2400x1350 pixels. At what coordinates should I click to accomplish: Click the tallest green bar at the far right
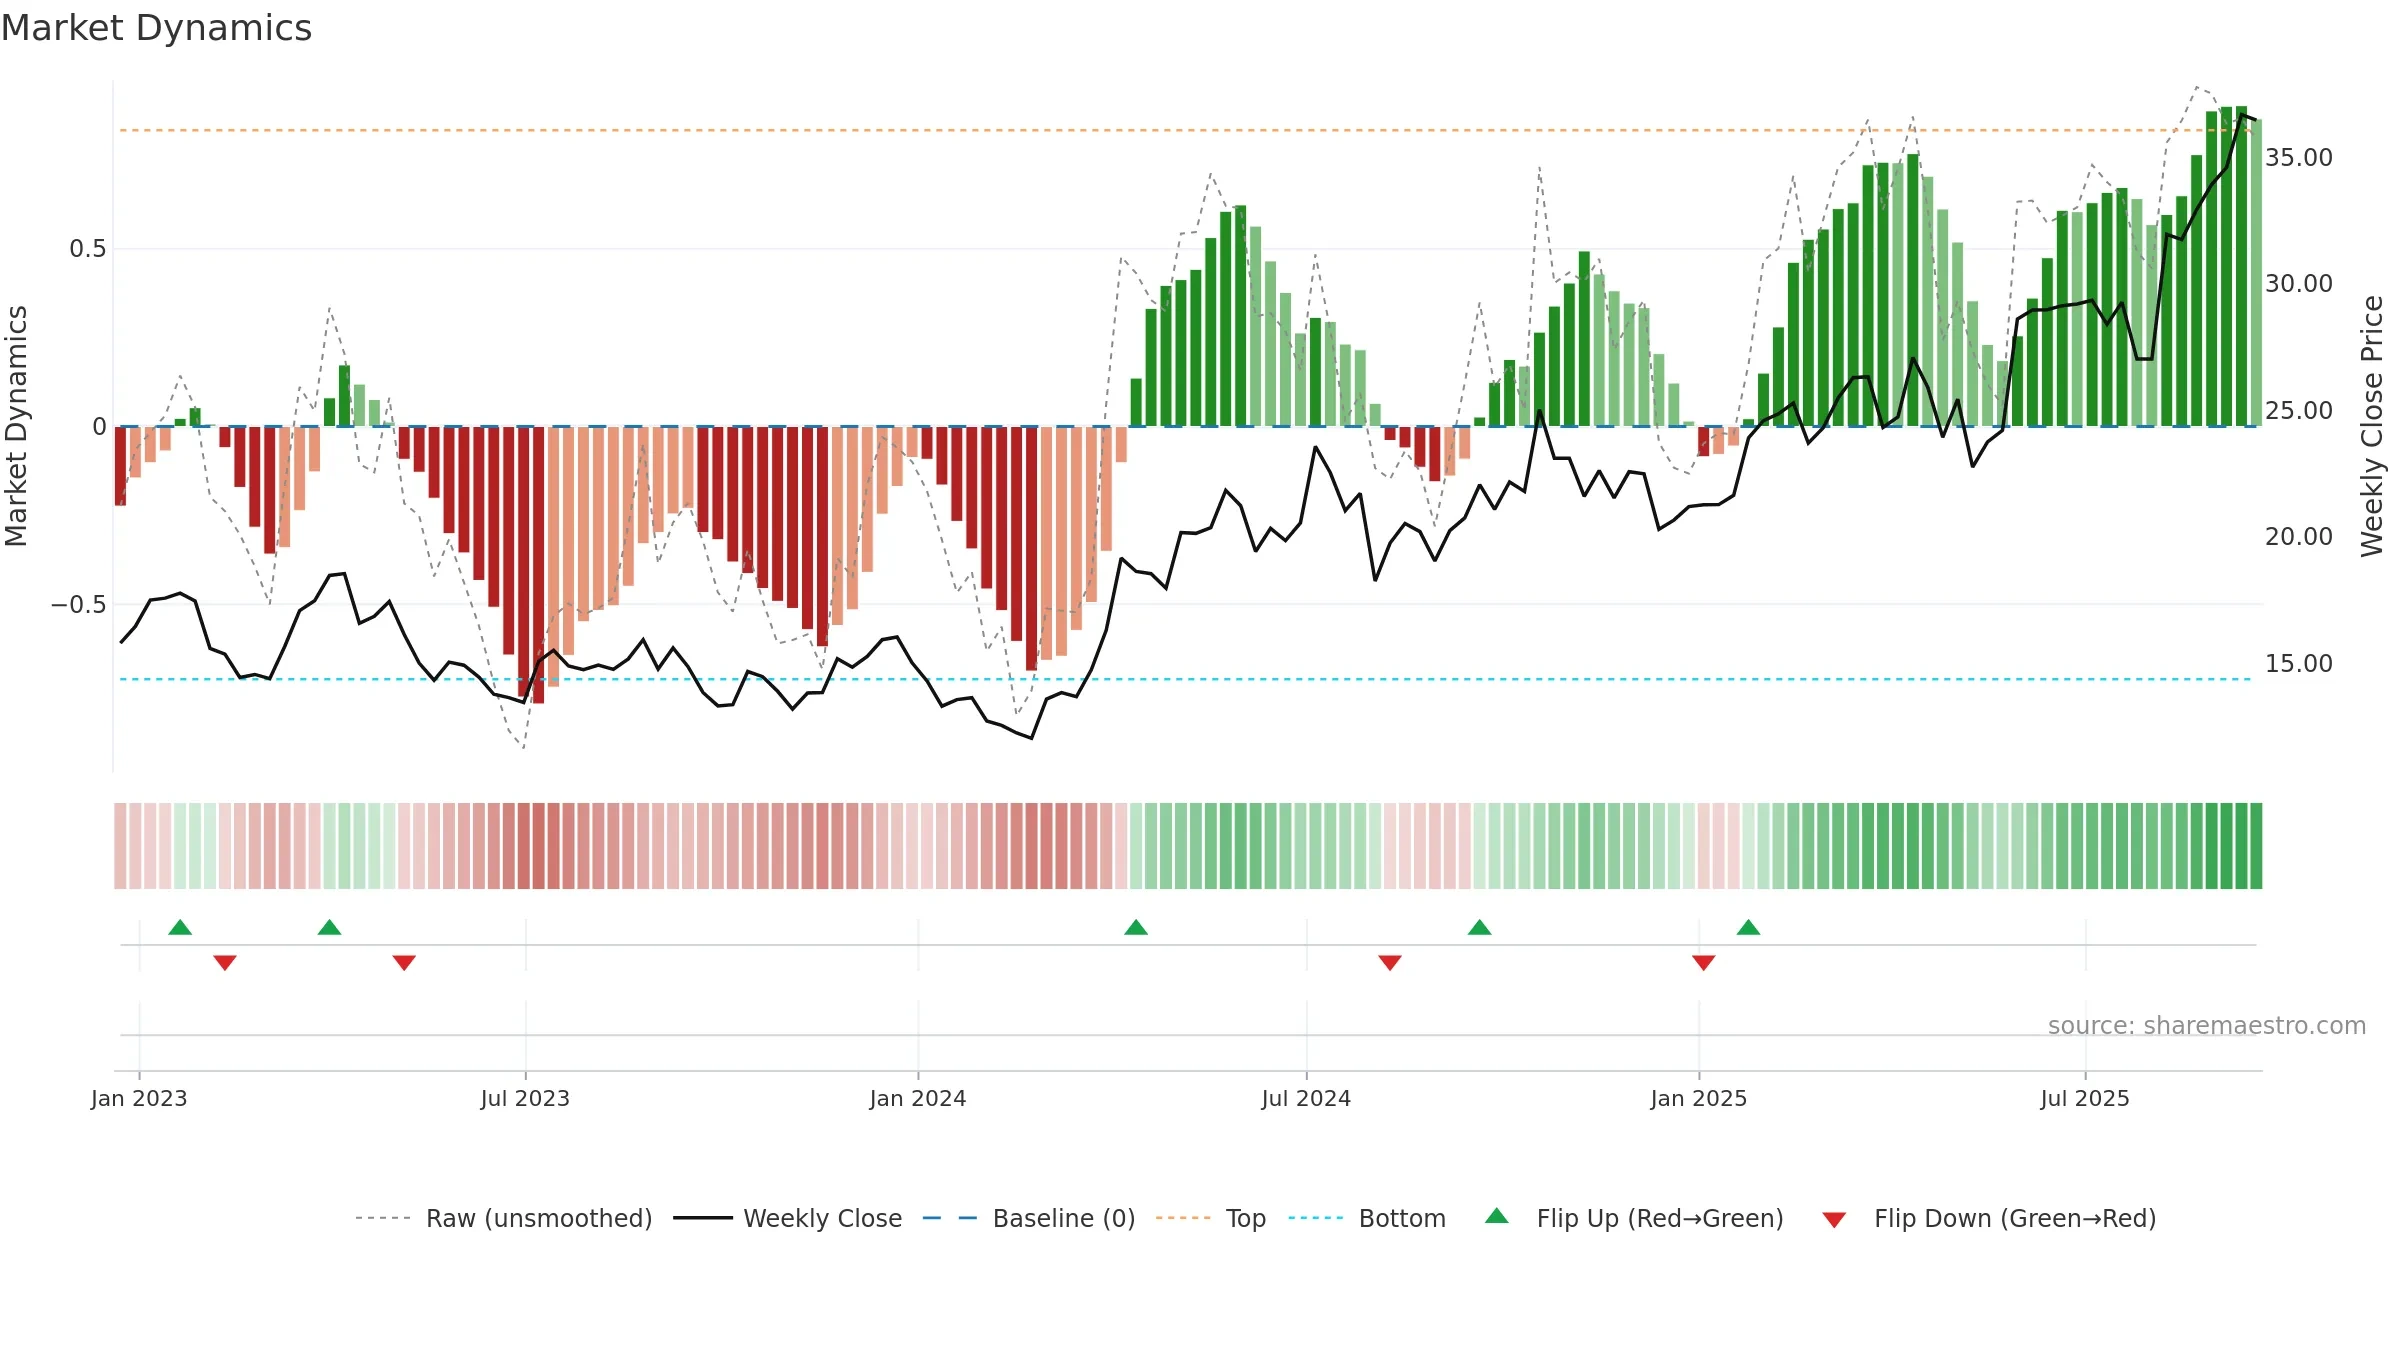[x=2241, y=266]
